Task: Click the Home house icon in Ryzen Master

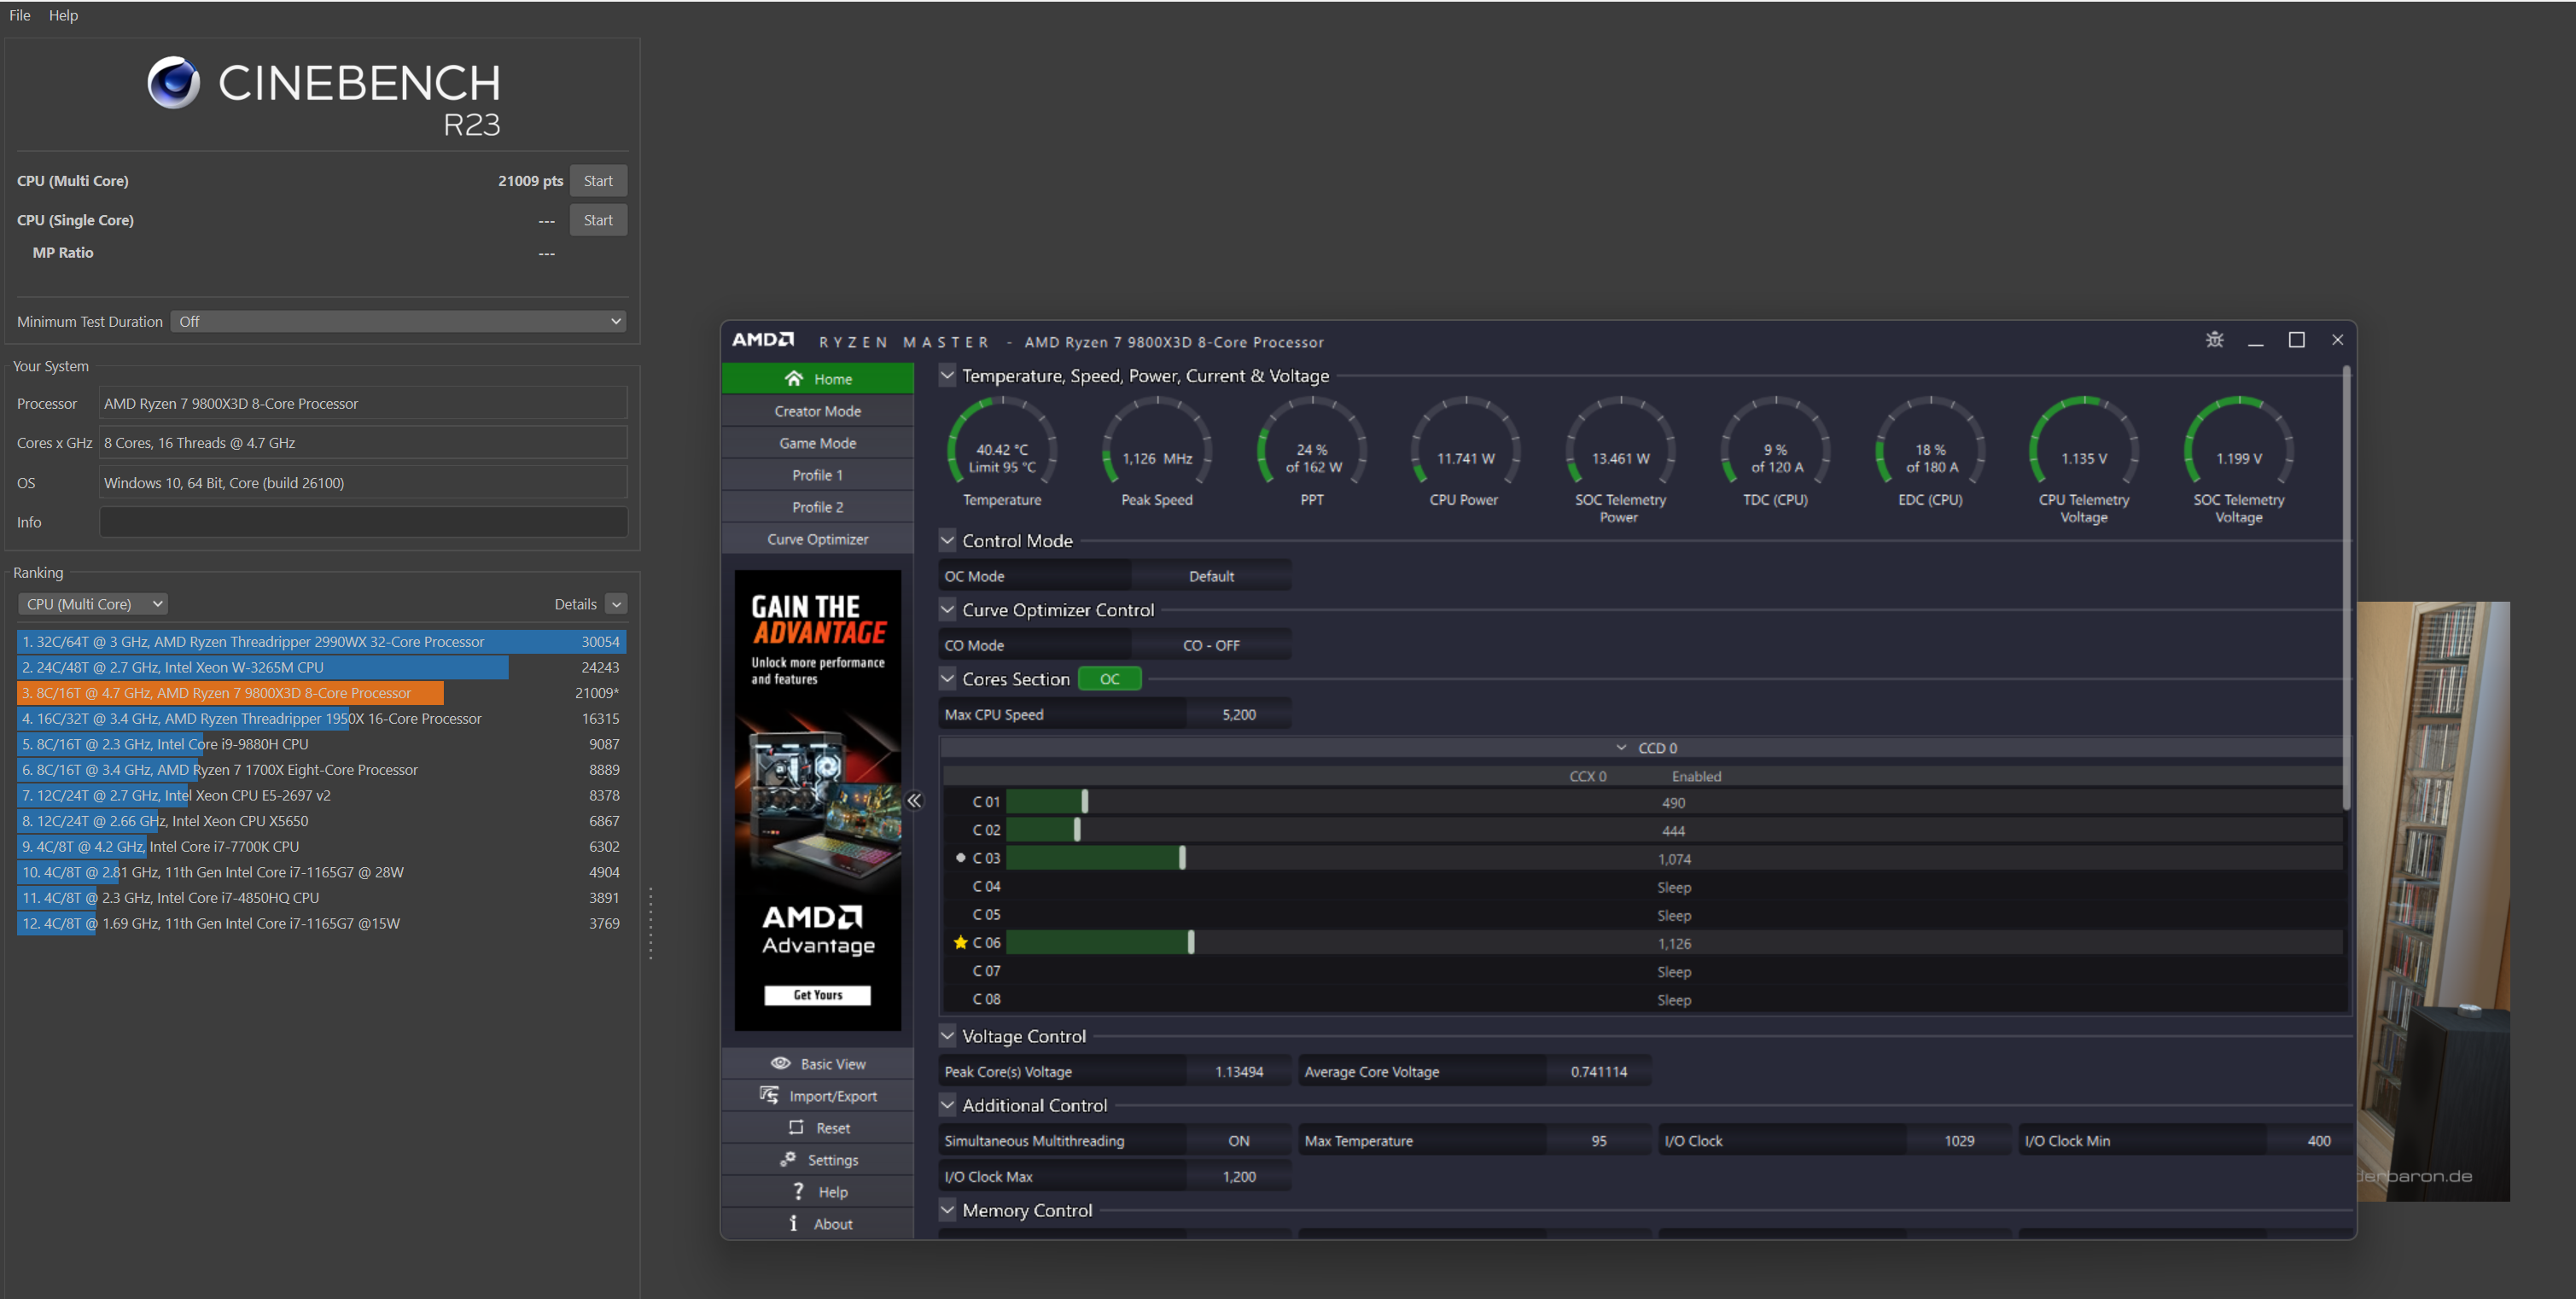Action: 794,378
